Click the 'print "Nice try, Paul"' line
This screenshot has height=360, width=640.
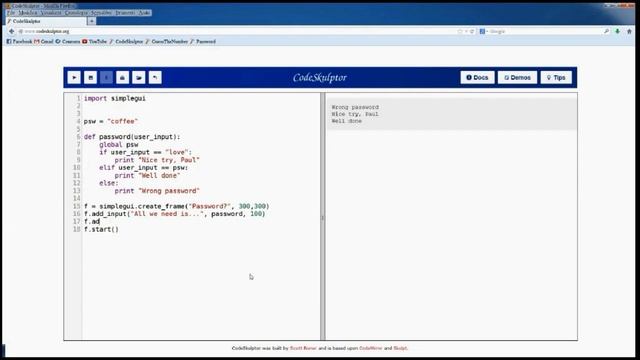[157, 160]
